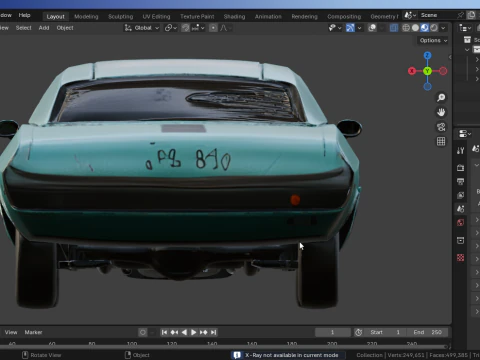Open viewport shading options dropdown
480x360 pixels.
(x=443, y=28)
